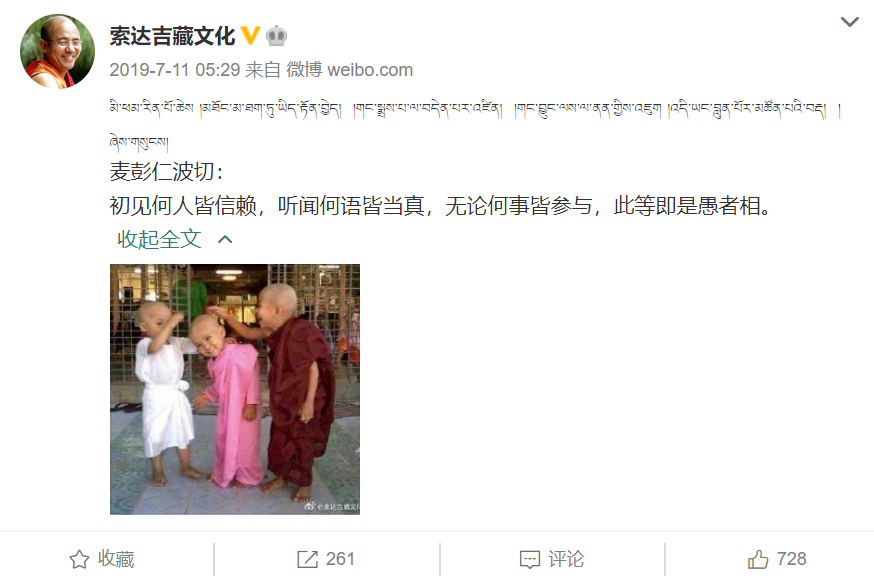Viewport: 874px width, 580px height.
Task: Click the grey crown membership icon
Action: point(276,36)
